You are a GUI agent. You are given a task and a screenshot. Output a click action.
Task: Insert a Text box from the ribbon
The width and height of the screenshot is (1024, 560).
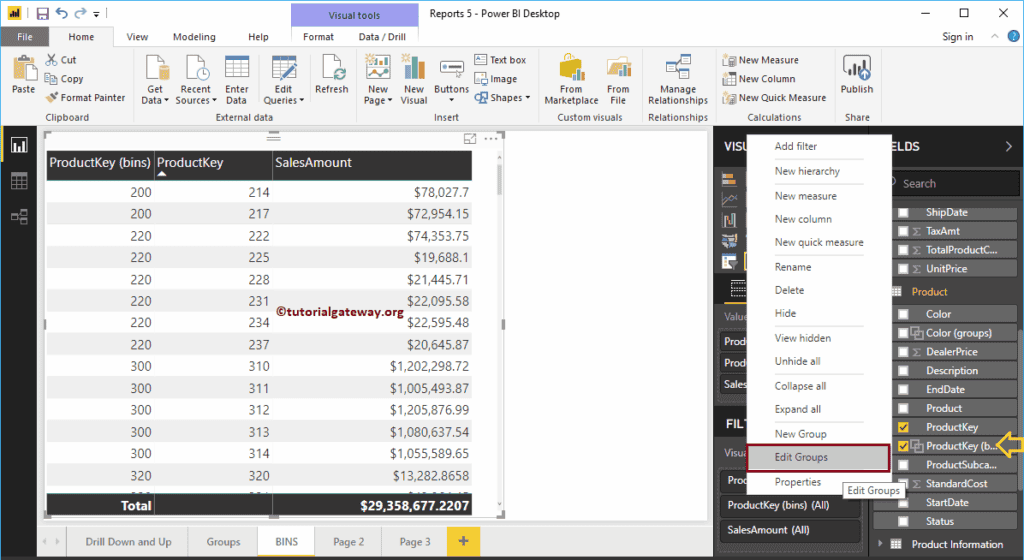click(500, 60)
